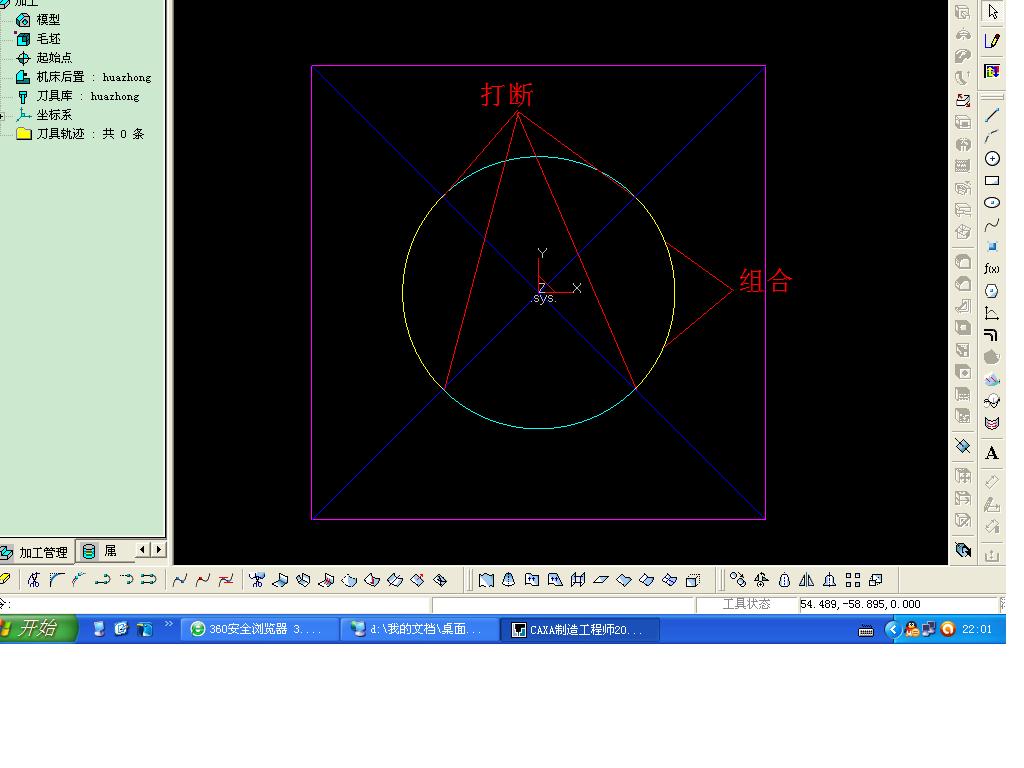Select the ellipse drawing tool
The width and height of the screenshot is (1024, 768).
[x=992, y=203]
